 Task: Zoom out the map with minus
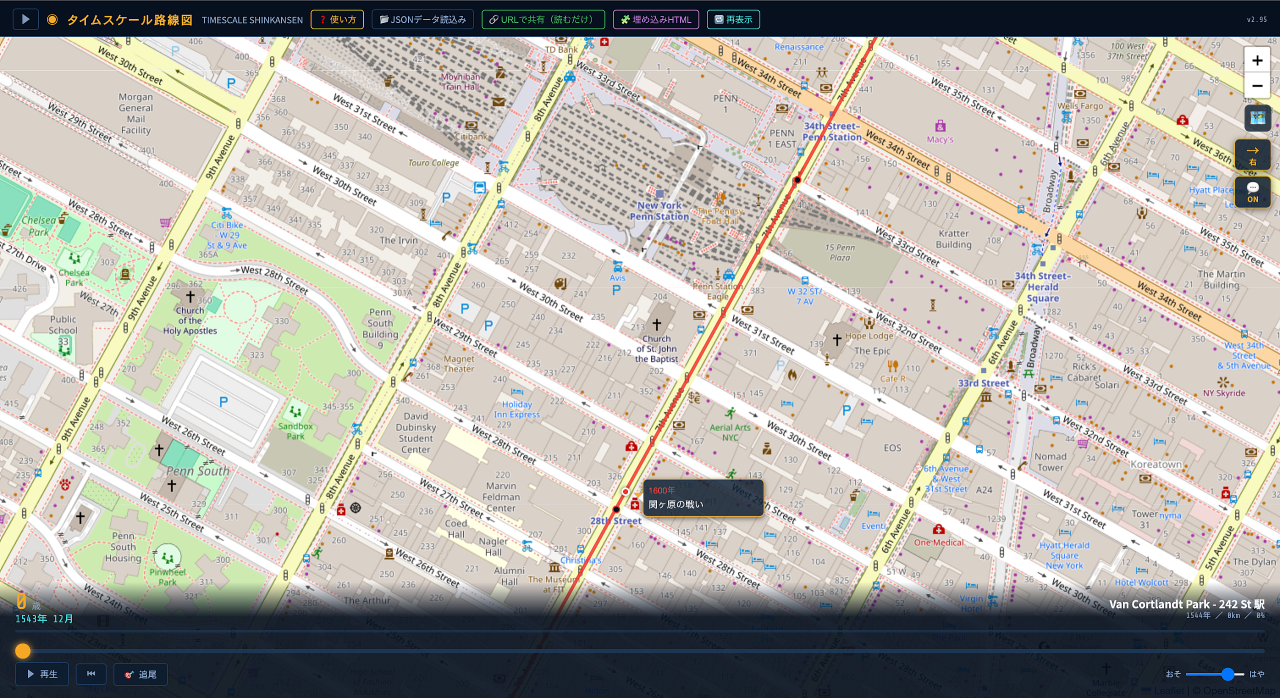(x=1257, y=86)
